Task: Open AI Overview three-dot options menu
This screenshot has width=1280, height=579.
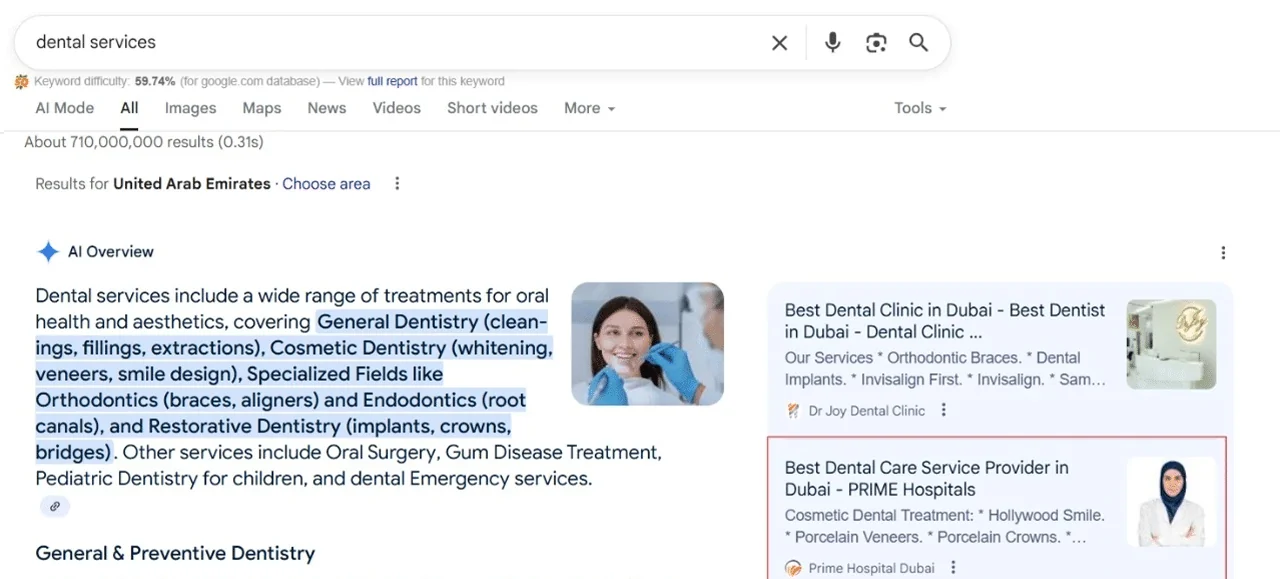Action: pos(1223,253)
